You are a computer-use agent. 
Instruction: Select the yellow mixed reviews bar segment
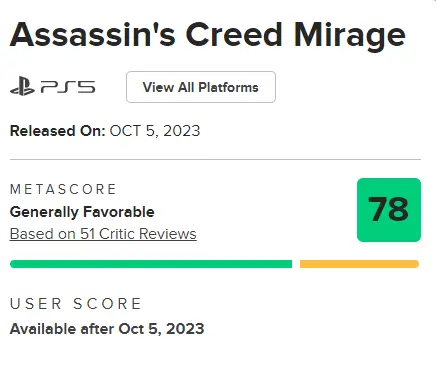(x=359, y=264)
